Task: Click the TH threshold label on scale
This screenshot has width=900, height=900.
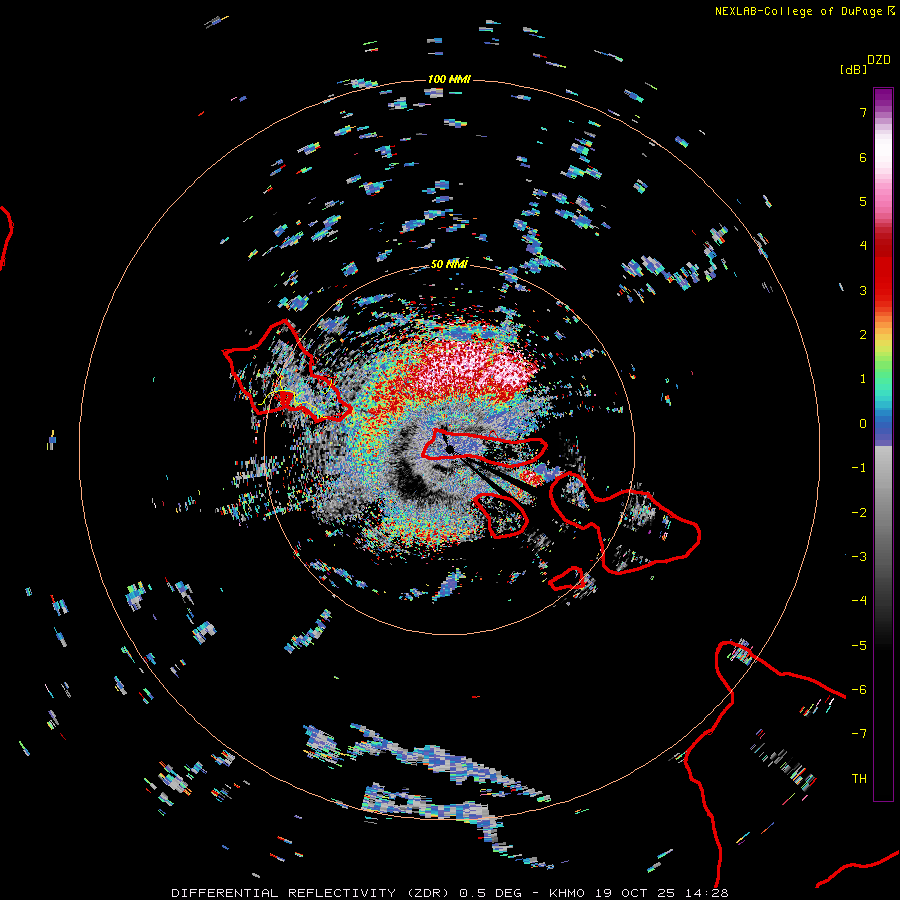Action: [859, 779]
